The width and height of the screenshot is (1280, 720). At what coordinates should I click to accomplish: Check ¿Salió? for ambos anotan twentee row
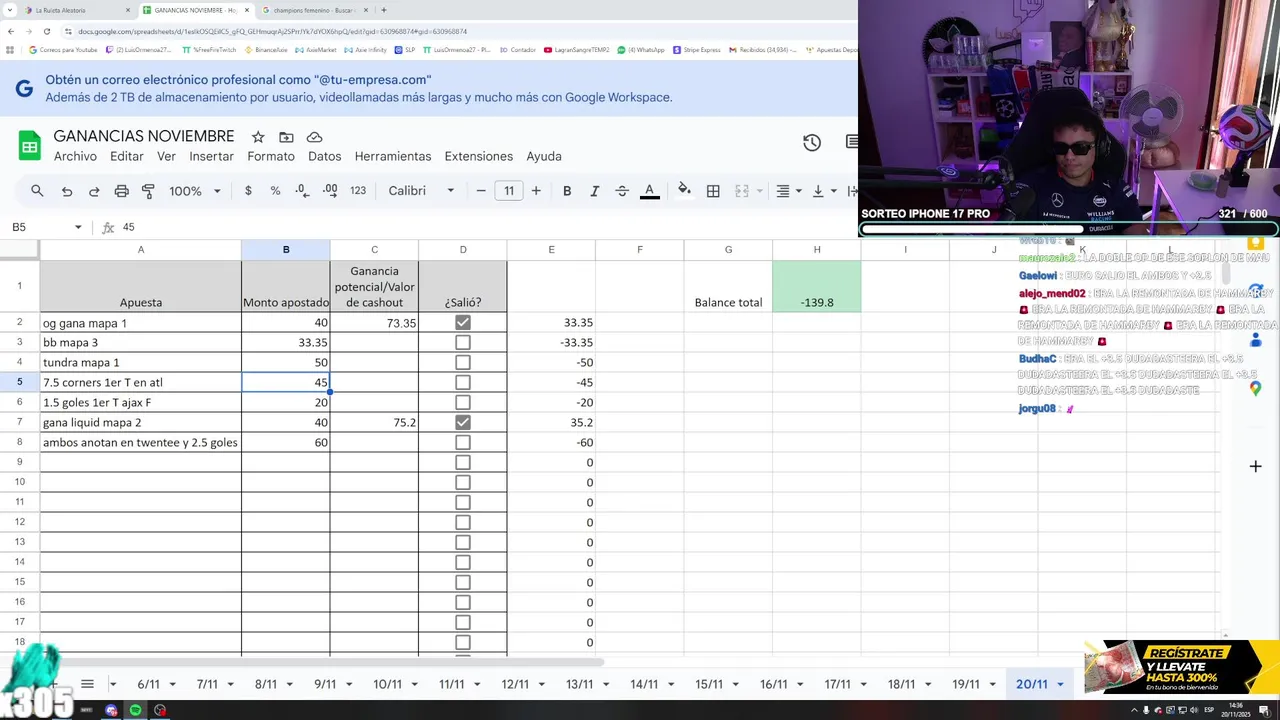[x=462, y=442]
